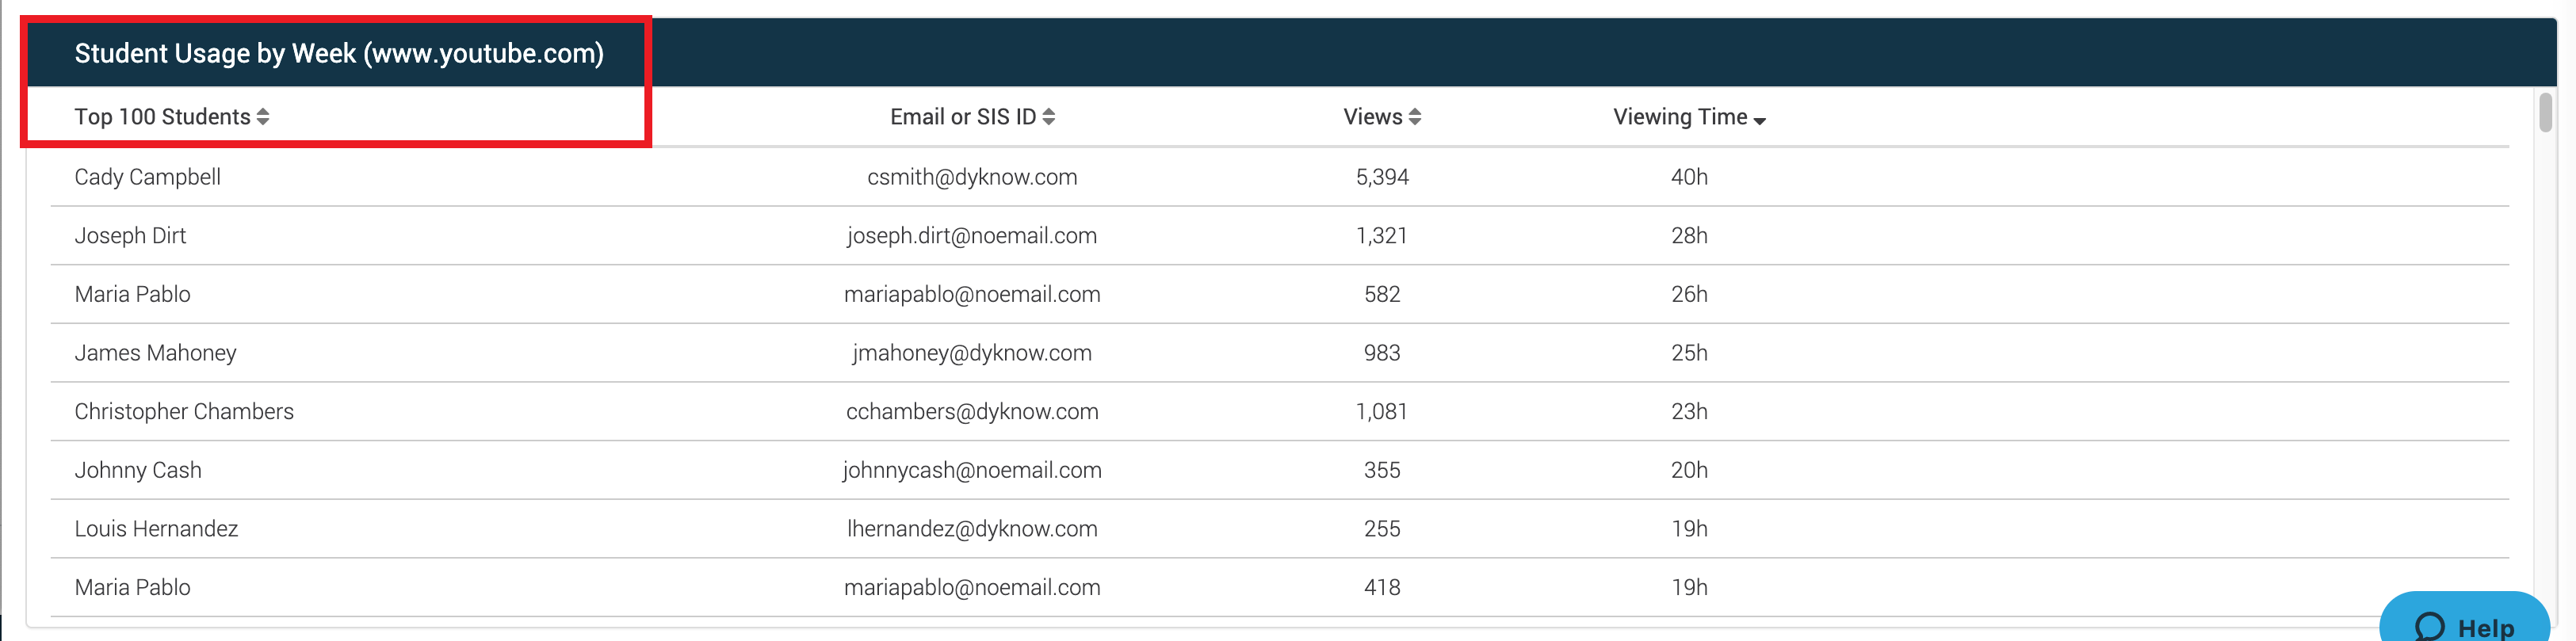Select jmahoney@dyknow.com email cell

click(972, 353)
